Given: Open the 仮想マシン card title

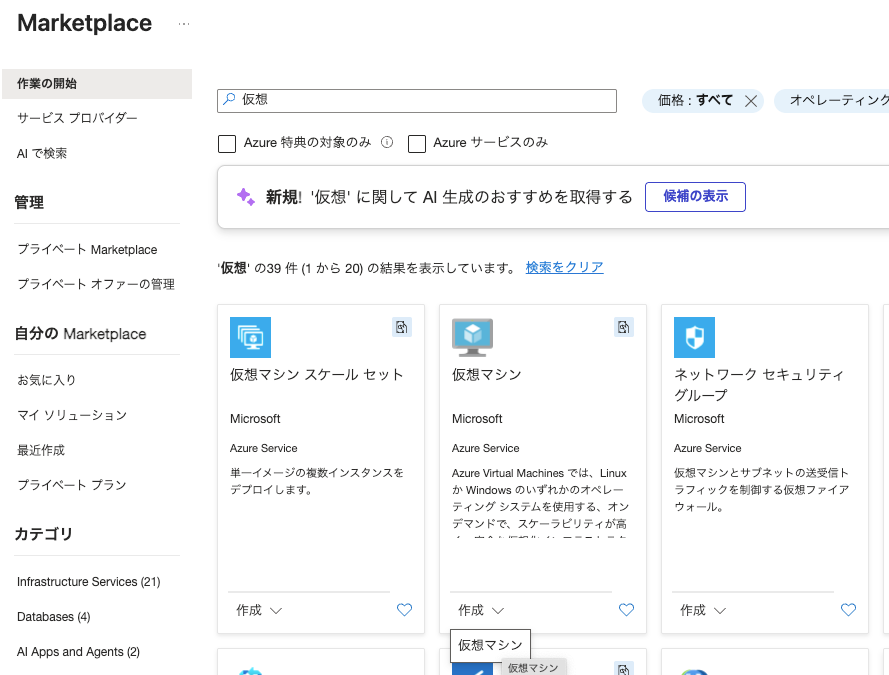Looking at the screenshot, I should click(486, 375).
